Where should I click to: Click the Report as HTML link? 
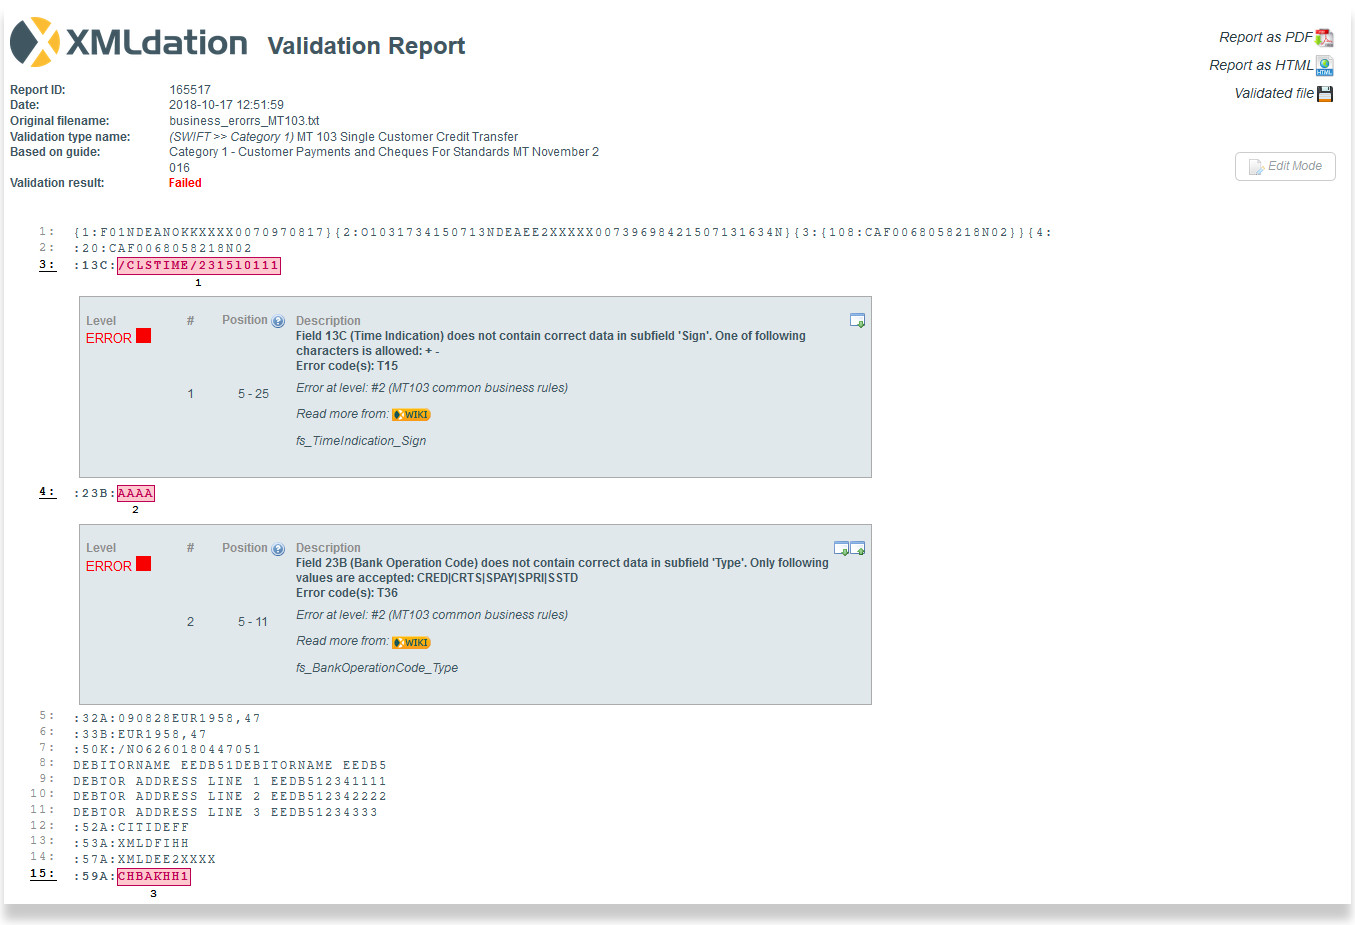tap(1263, 65)
